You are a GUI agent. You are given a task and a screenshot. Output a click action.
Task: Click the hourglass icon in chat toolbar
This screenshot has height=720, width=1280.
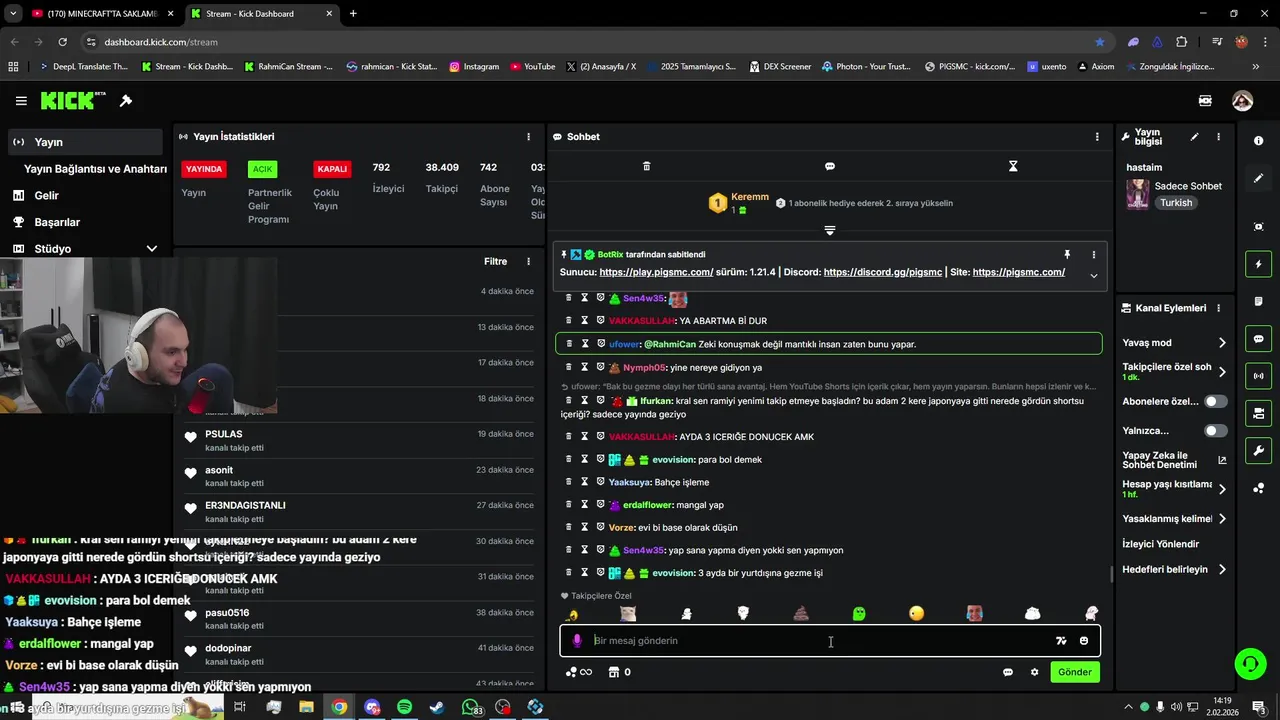pos(1013,166)
